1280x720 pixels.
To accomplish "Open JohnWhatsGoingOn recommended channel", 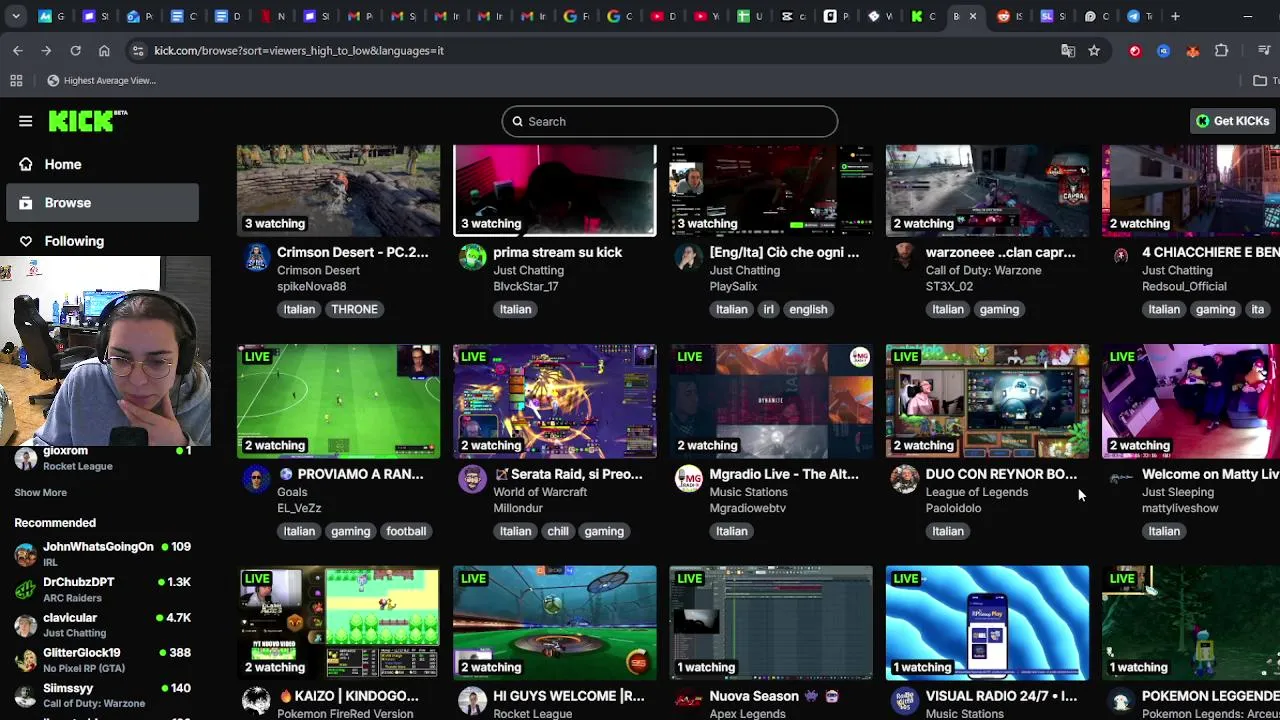I will coord(103,554).
